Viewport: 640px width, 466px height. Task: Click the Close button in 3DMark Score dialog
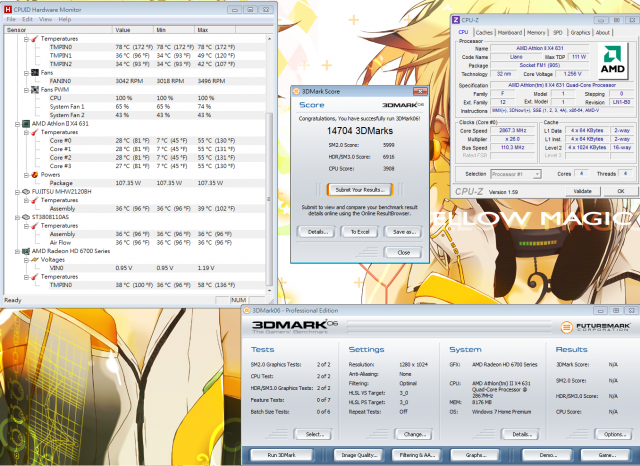404,253
